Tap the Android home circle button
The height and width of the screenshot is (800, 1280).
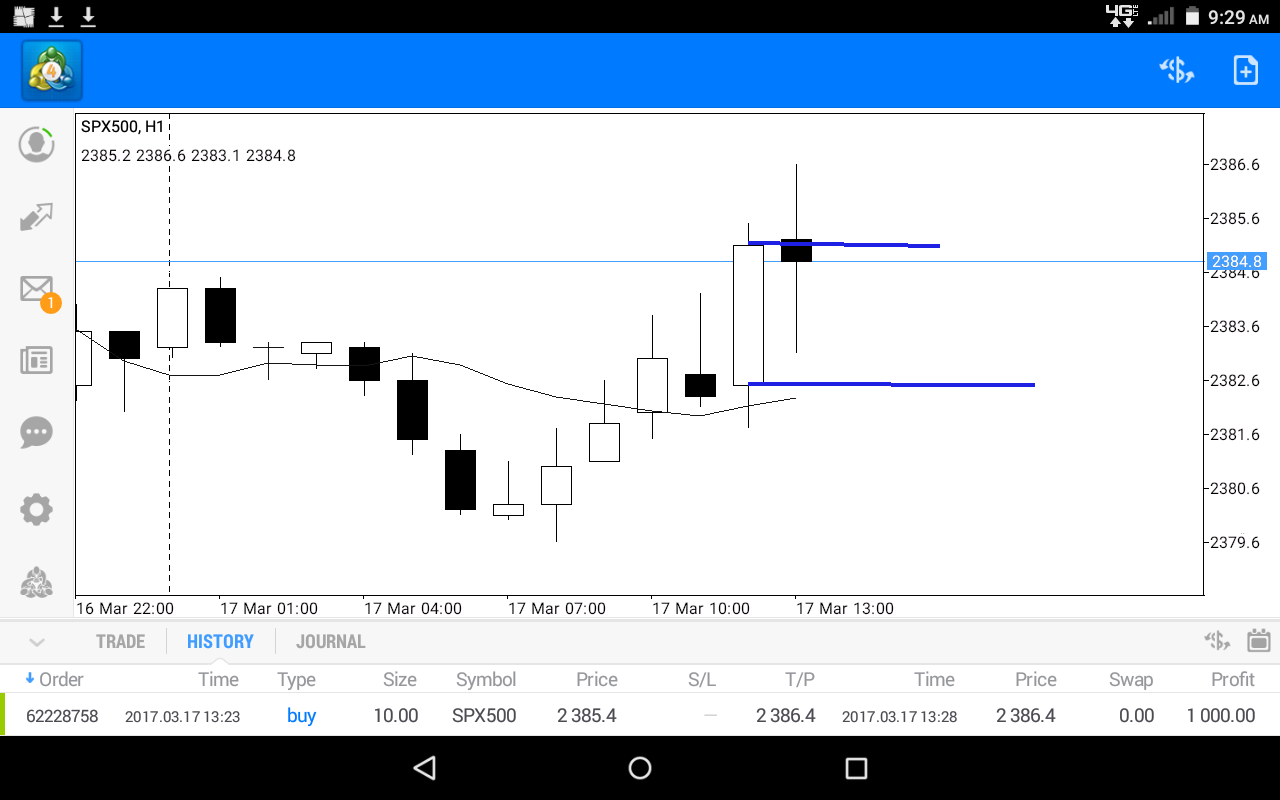click(x=640, y=768)
